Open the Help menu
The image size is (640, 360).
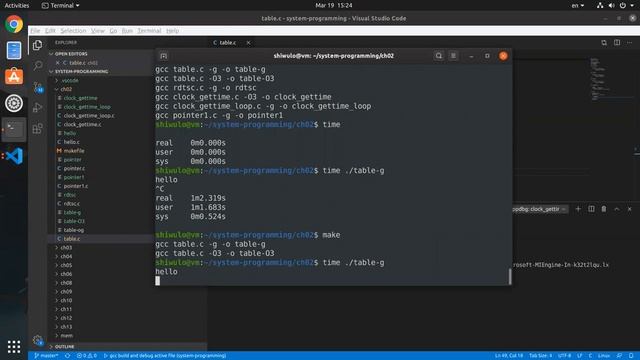tap(172, 31)
